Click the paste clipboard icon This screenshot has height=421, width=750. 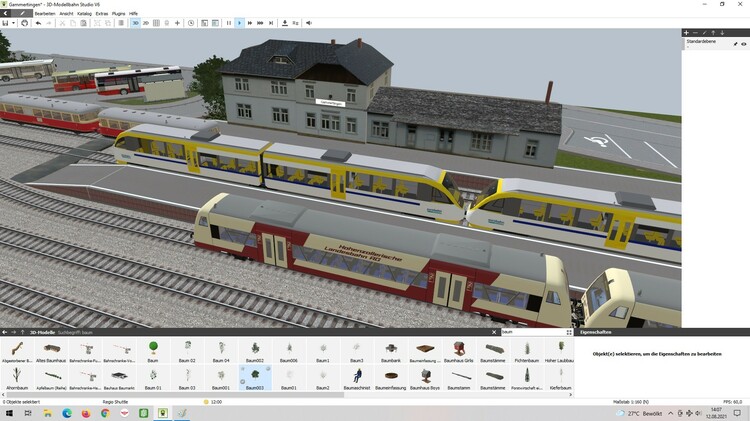pyautogui.click(x=83, y=23)
